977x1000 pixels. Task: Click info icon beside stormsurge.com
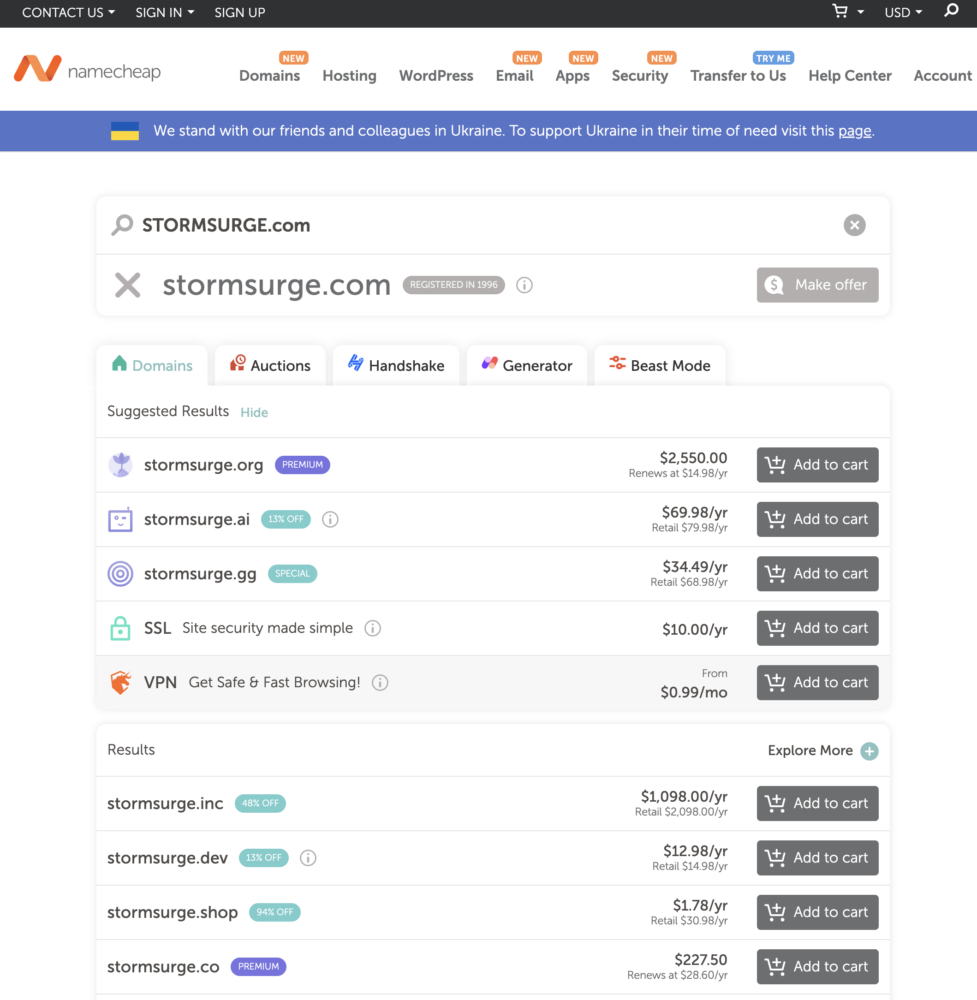524,285
